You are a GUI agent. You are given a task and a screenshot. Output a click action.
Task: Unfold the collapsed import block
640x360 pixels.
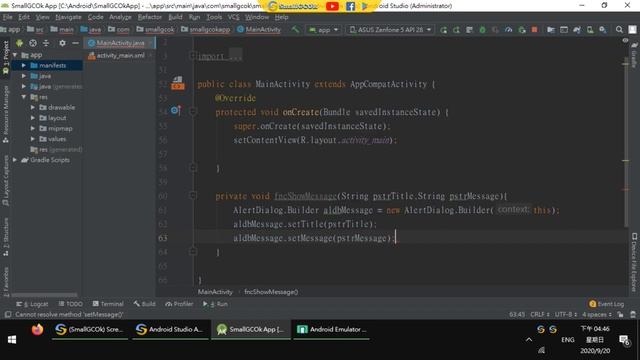(x=193, y=56)
